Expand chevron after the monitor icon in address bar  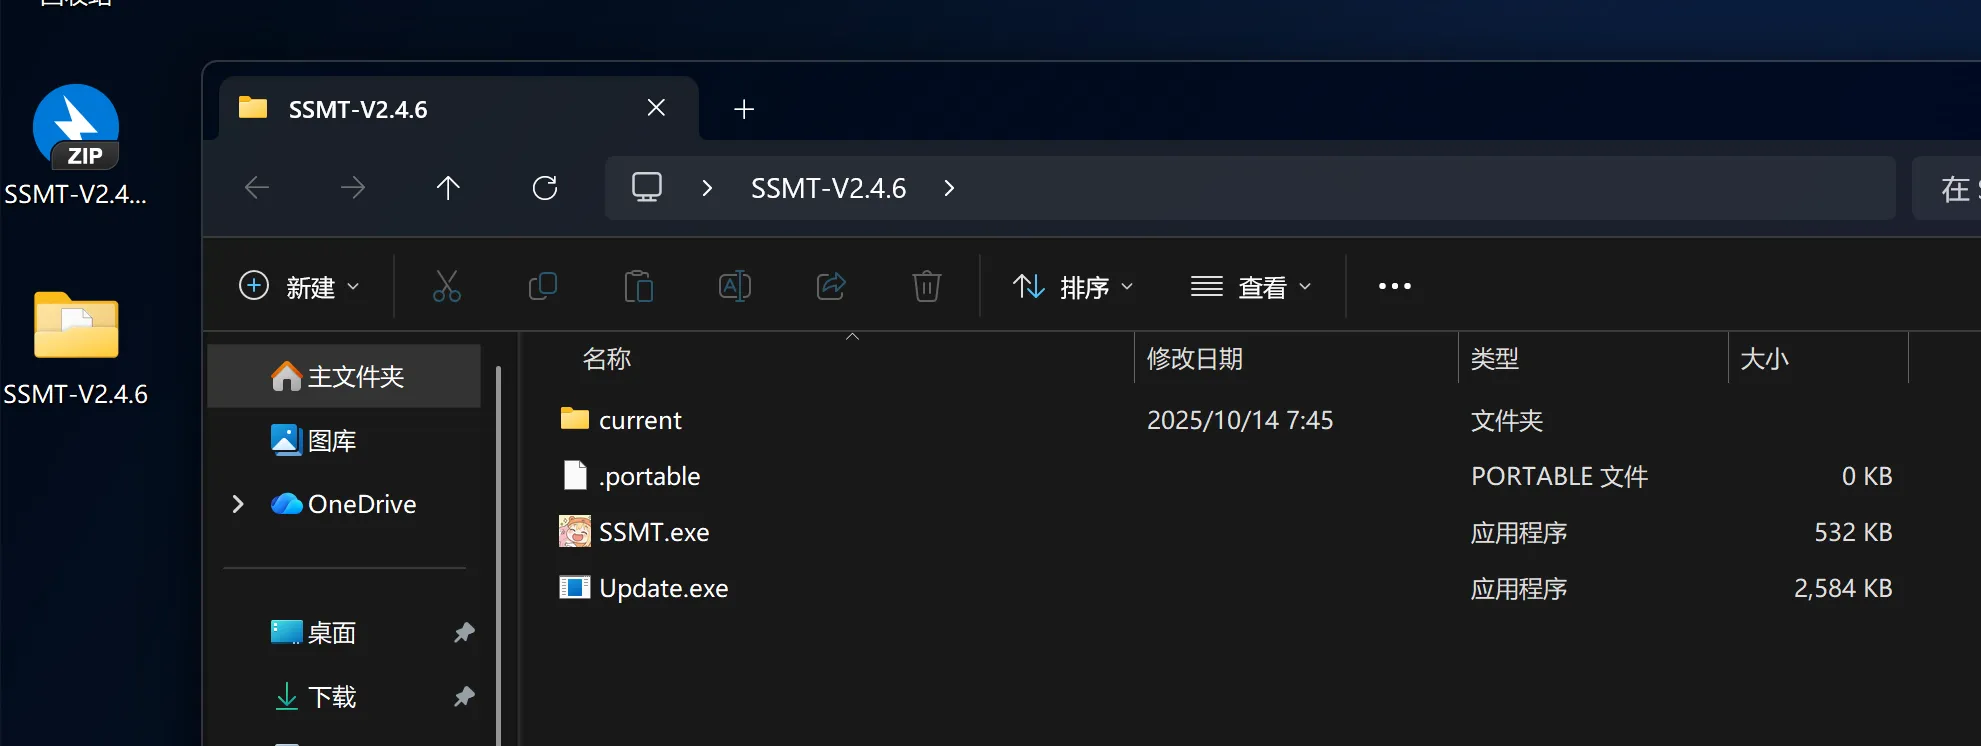point(707,188)
